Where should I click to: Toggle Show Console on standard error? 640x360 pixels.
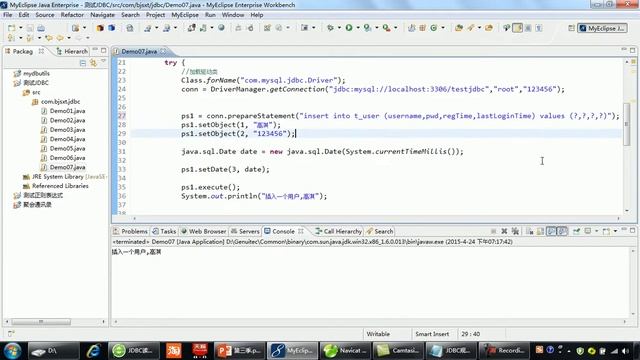click(562, 231)
